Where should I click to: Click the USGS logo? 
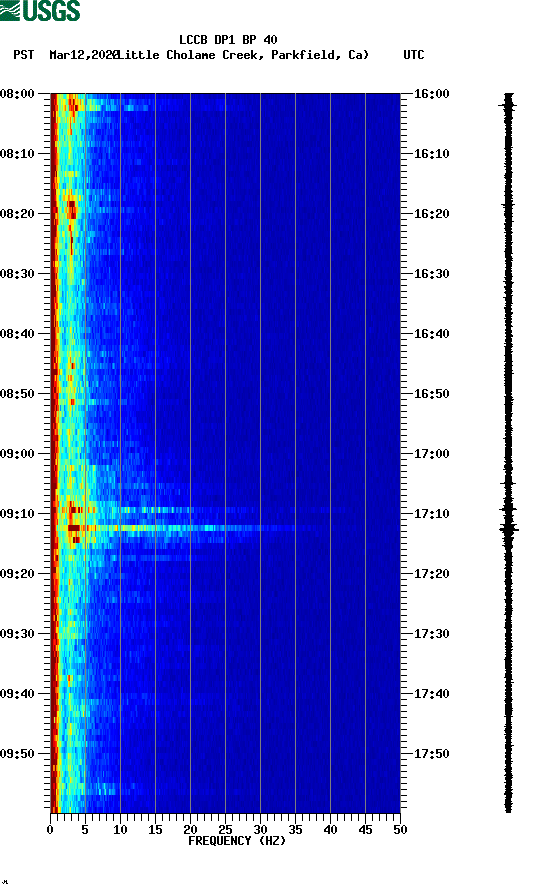(x=40, y=10)
